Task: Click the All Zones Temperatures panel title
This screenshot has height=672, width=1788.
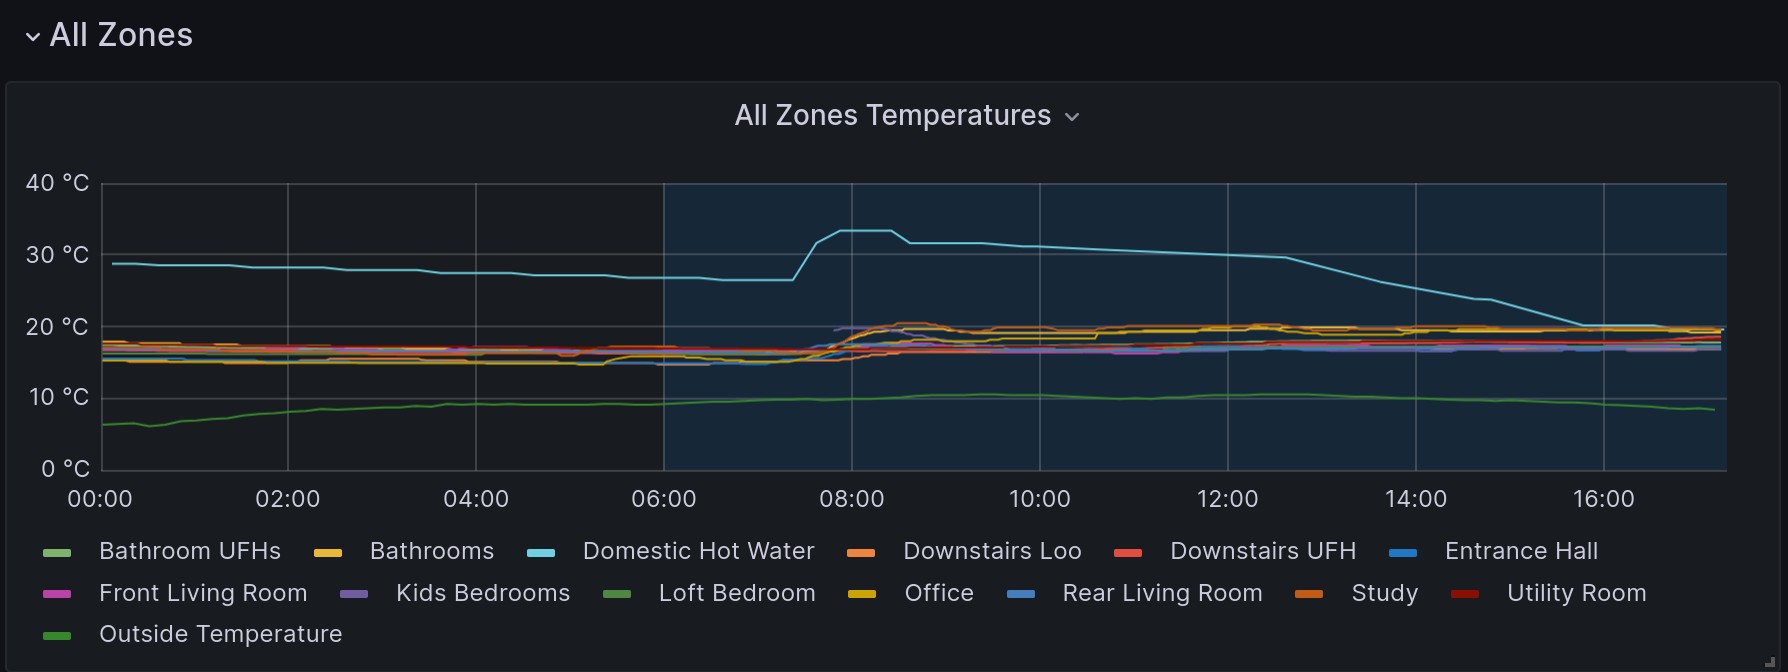Action: (893, 115)
